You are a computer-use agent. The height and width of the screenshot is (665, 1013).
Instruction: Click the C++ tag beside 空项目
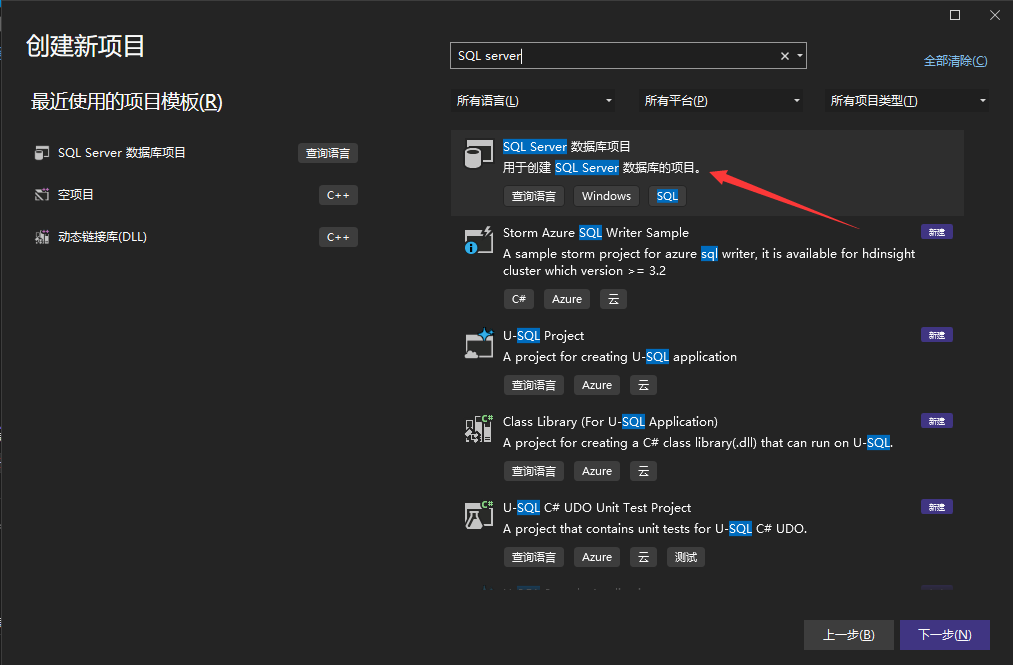(x=338, y=195)
